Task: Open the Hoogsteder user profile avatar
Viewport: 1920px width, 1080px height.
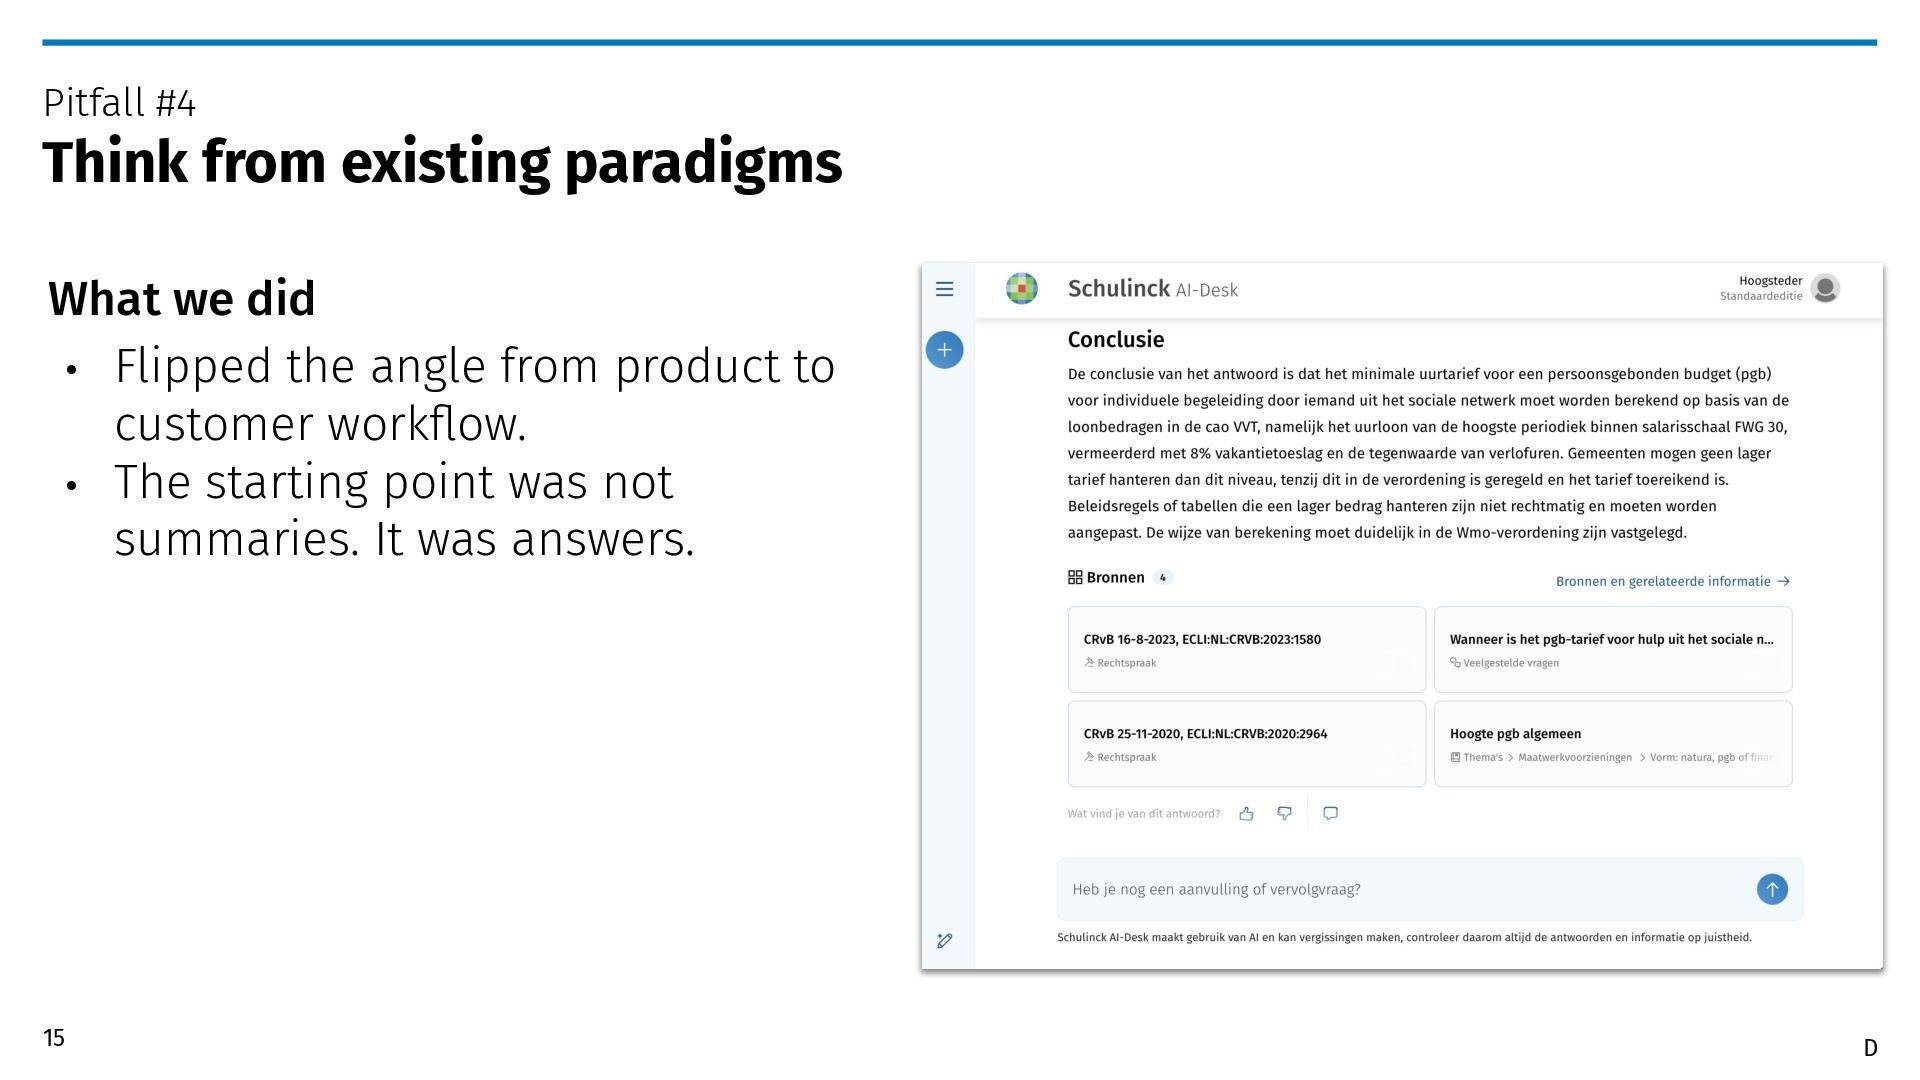Action: [1825, 288]
